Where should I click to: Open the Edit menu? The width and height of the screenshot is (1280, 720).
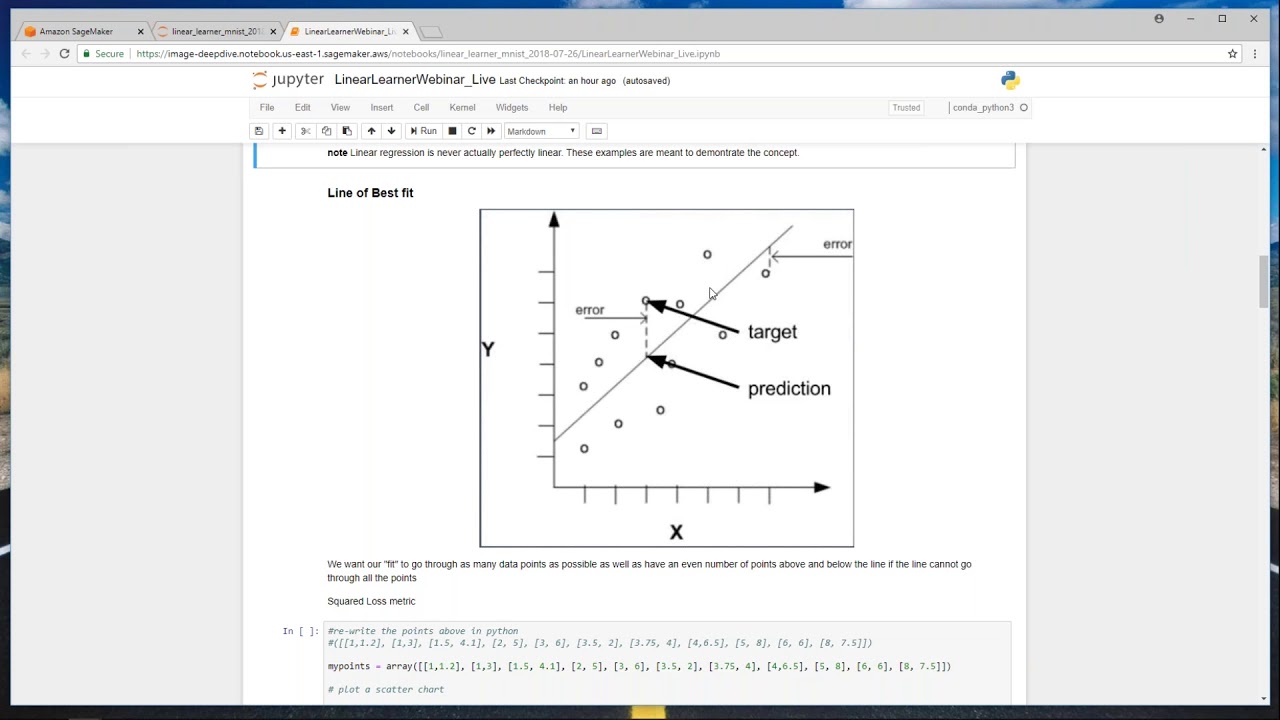(303, 107)
